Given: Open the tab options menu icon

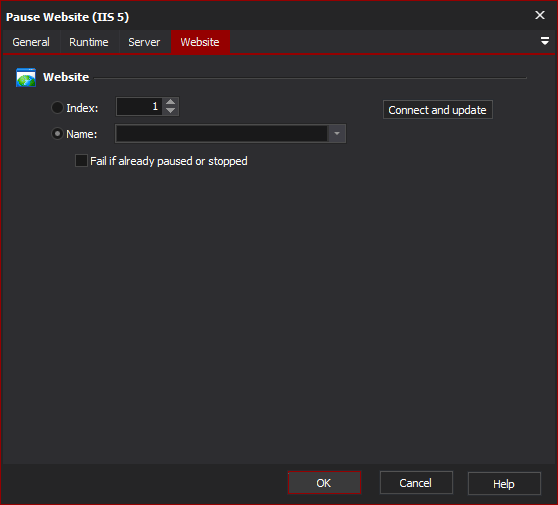Looking at the screenshot, I should pos(544,41).
